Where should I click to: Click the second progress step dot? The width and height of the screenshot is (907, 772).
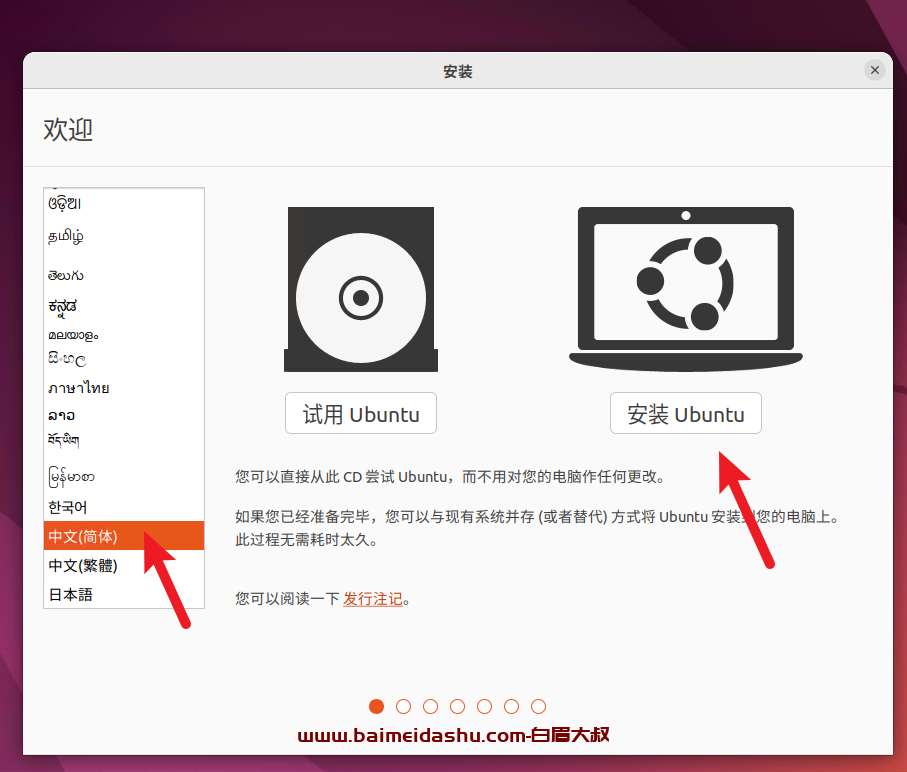click(x=403, y=706)
